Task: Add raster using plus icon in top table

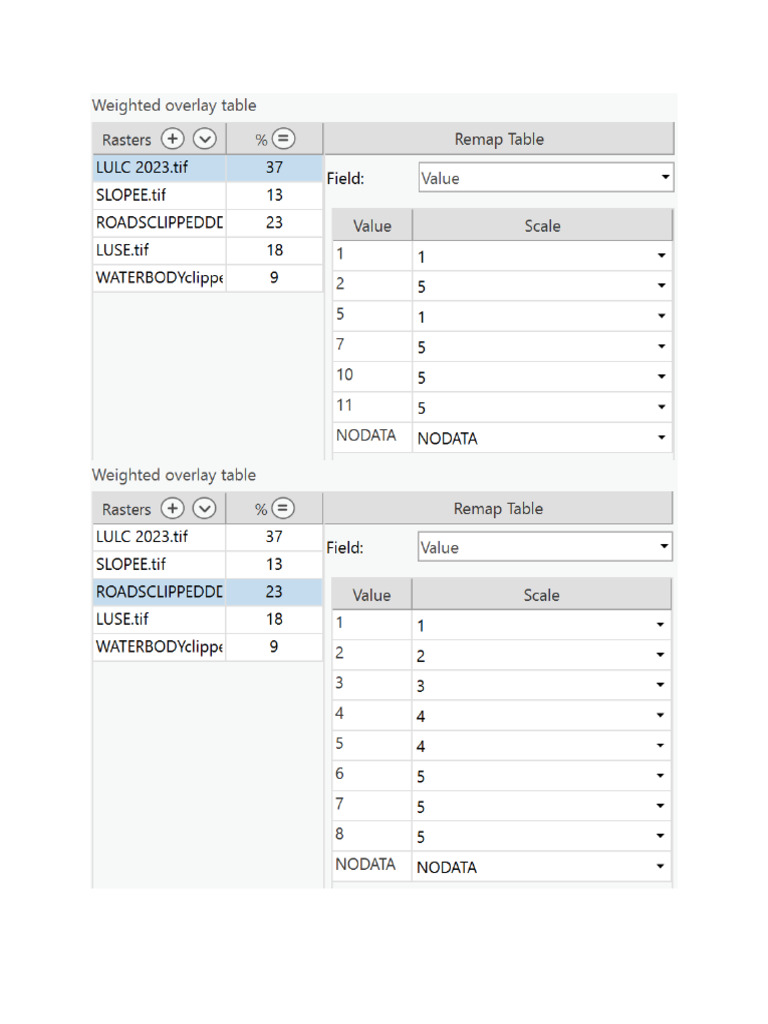Action: click(x=172, y=138)
